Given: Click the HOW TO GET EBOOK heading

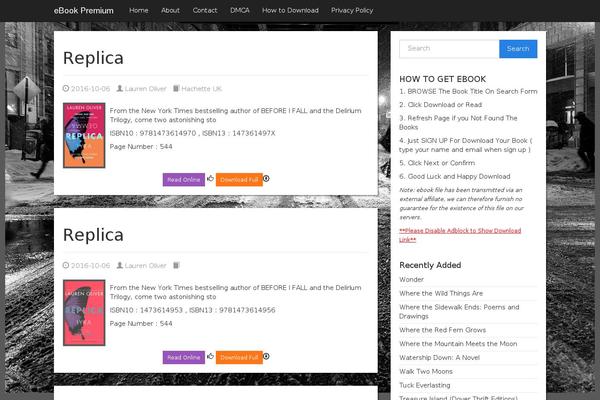Looking at the screenshot, I should (442, 79).
